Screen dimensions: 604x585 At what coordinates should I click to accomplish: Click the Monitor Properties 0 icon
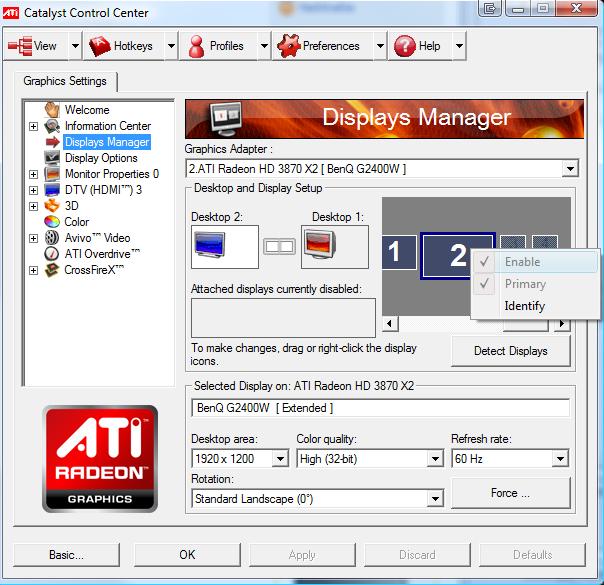coord(52,174)
